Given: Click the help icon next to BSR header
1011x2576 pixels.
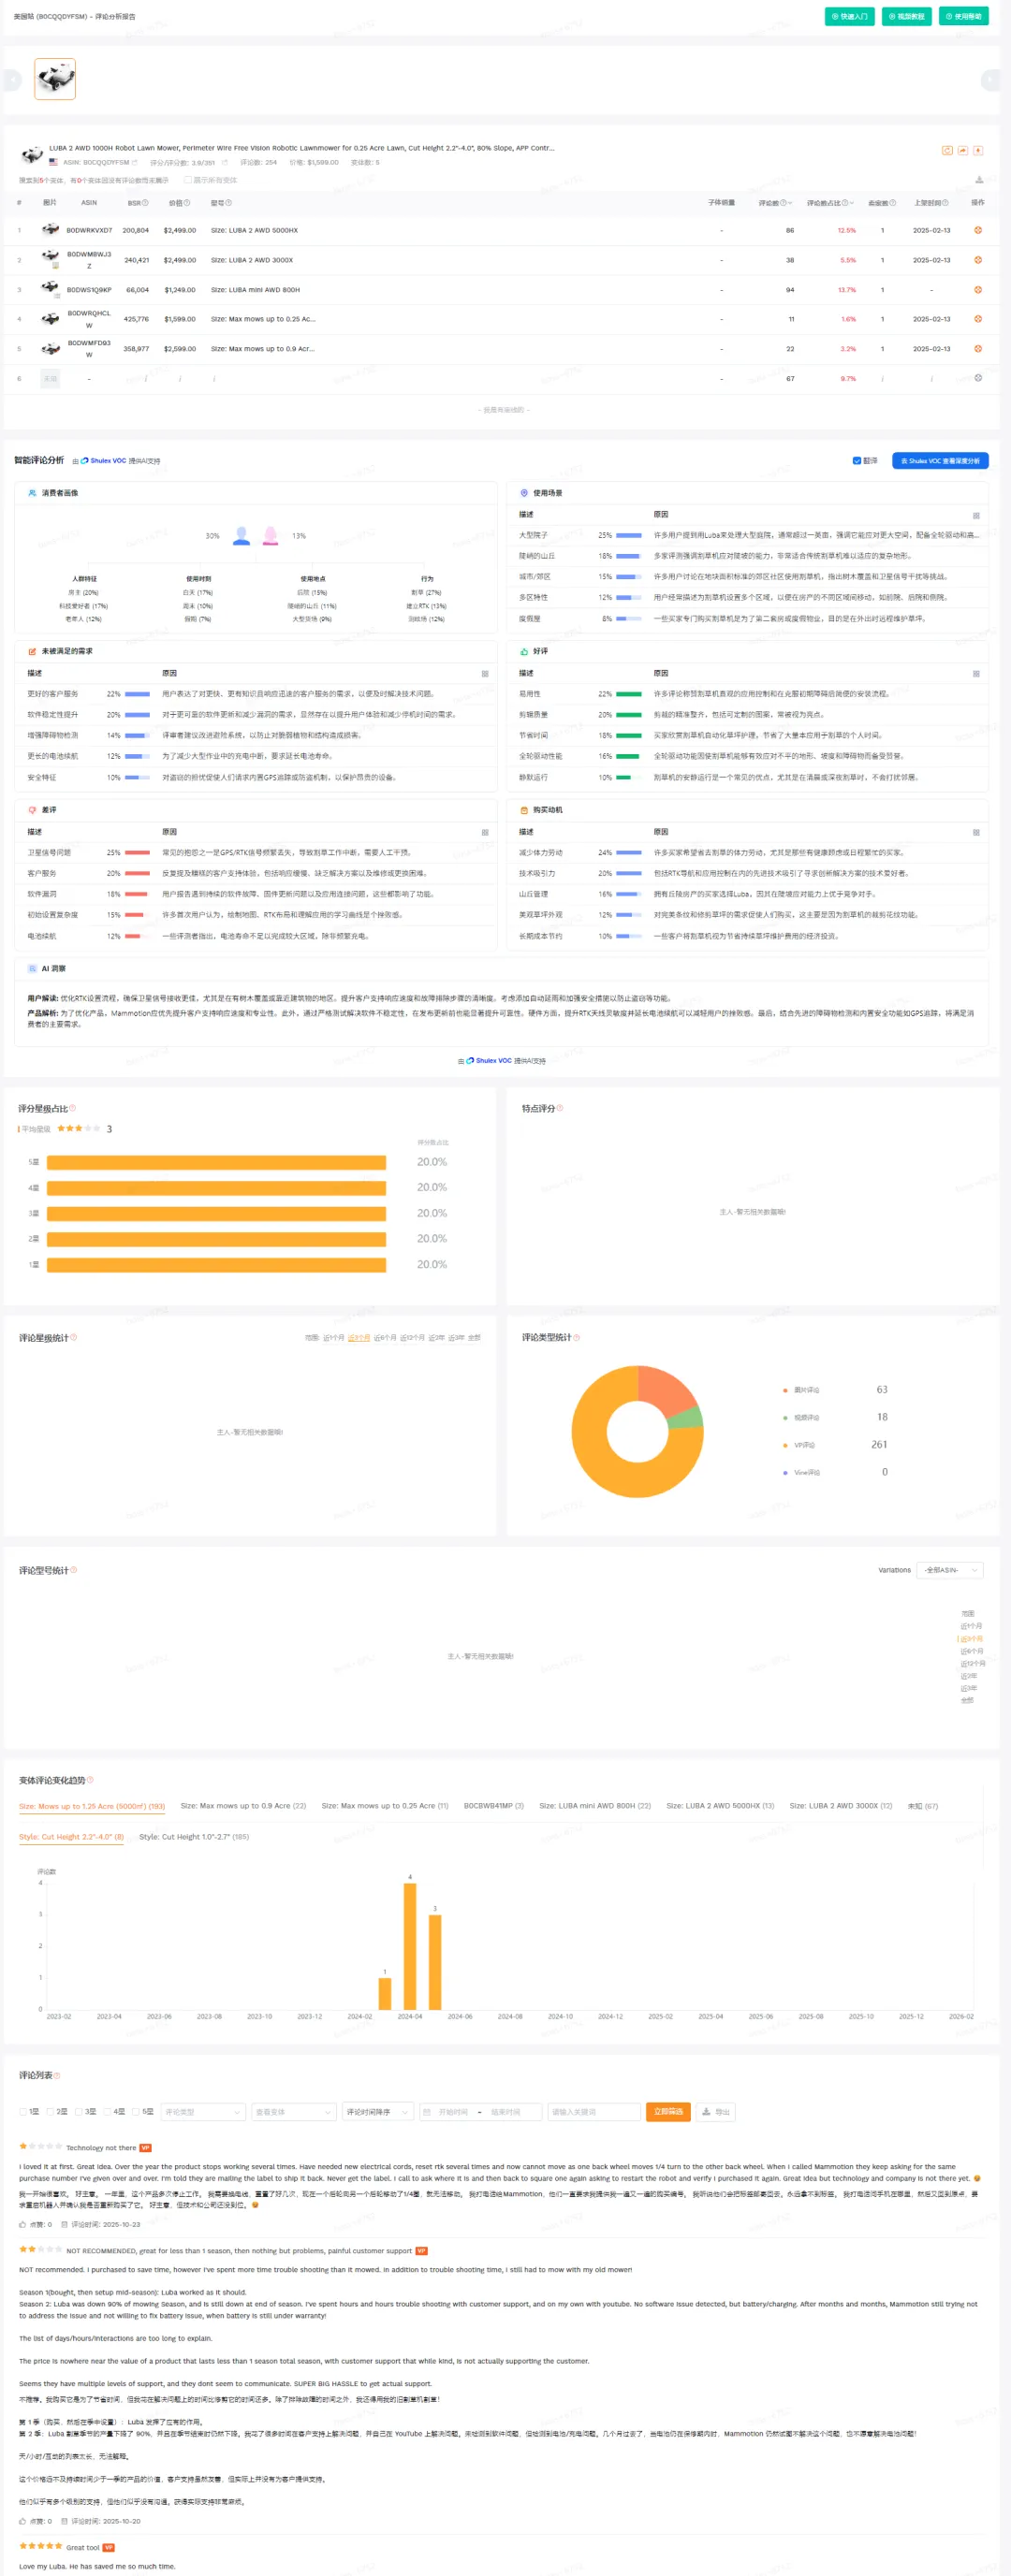Looking at the screenshot, I should tap(145, 203).
